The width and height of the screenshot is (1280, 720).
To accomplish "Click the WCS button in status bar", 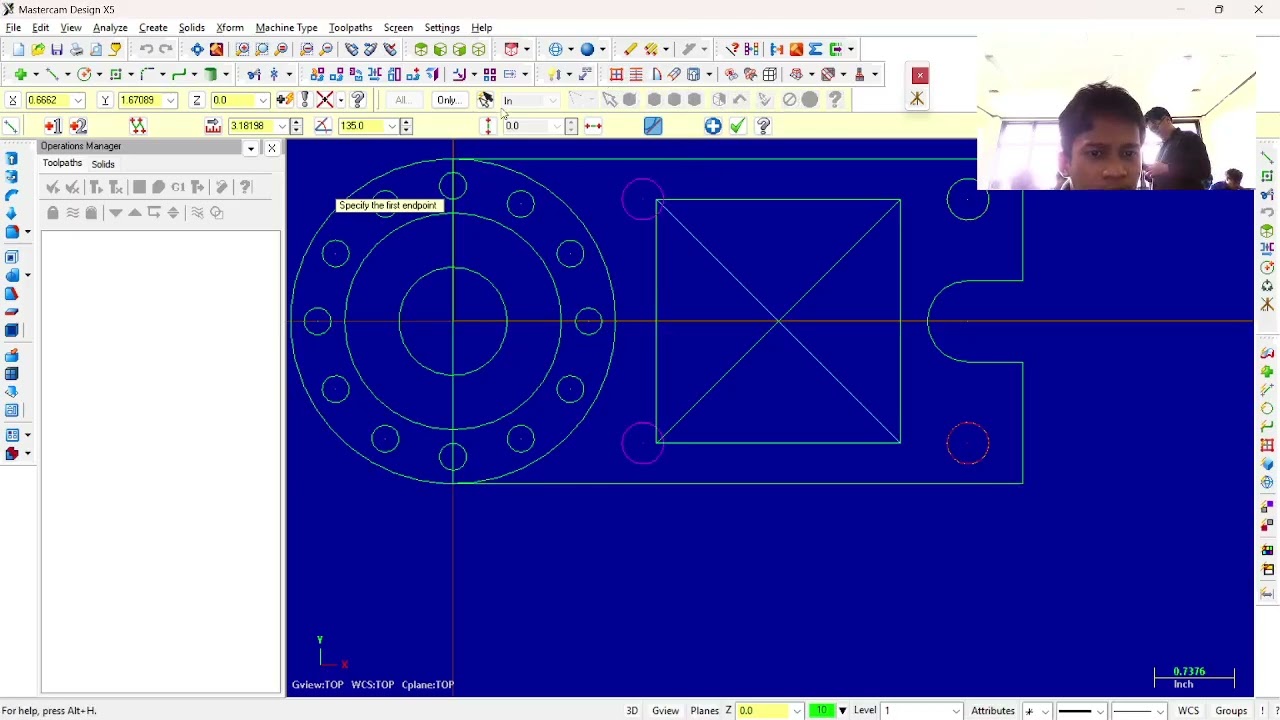I will (1188, 711).
